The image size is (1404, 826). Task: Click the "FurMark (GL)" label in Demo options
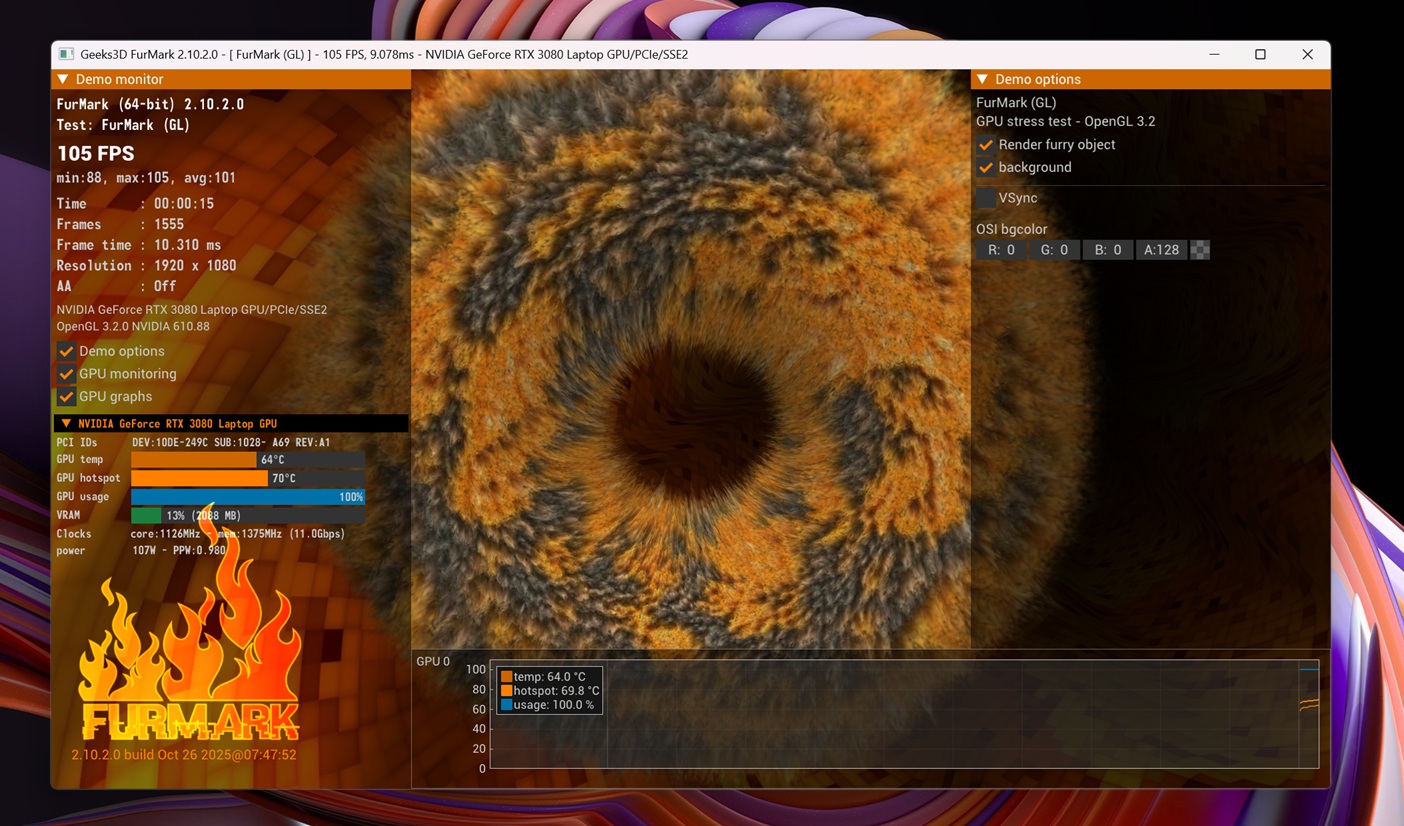[x=1016, y=102]
